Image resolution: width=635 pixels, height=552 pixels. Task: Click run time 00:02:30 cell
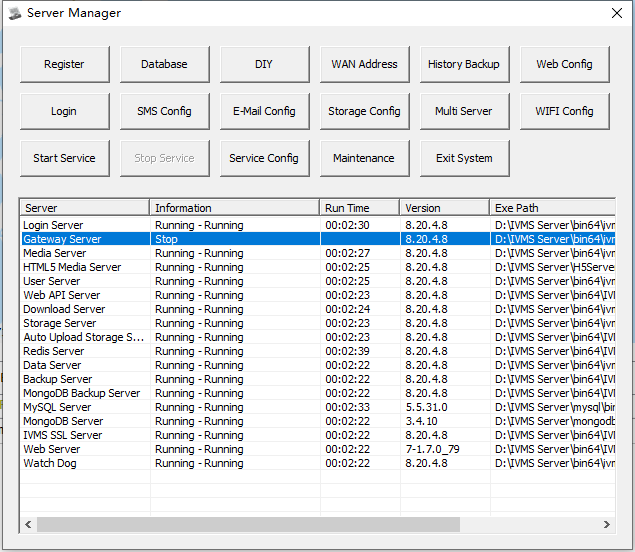[347, 225]
